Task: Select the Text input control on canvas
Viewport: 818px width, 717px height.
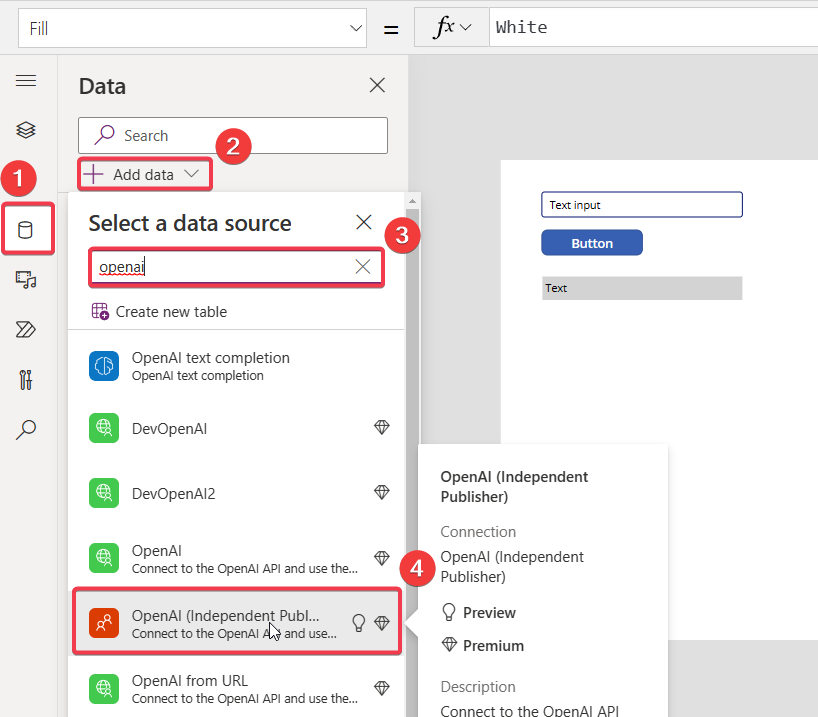Action: point(642,205)
